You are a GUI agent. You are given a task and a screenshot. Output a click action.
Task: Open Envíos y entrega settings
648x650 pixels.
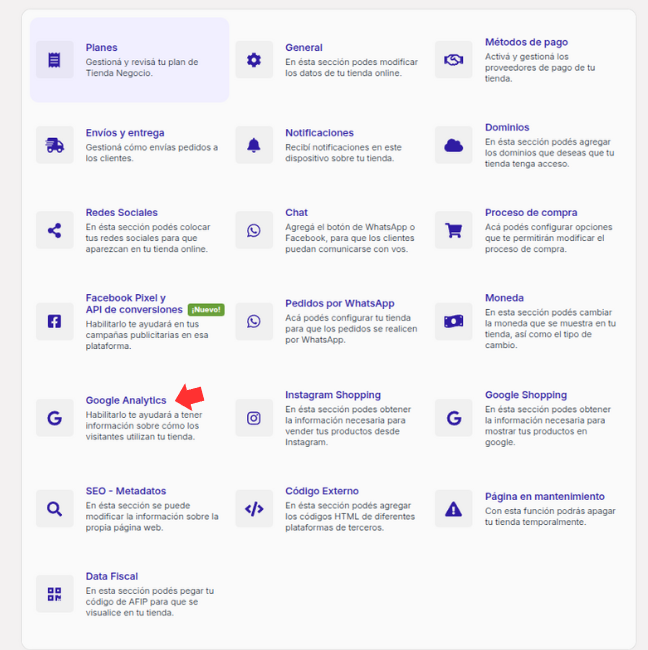point(125,133)
